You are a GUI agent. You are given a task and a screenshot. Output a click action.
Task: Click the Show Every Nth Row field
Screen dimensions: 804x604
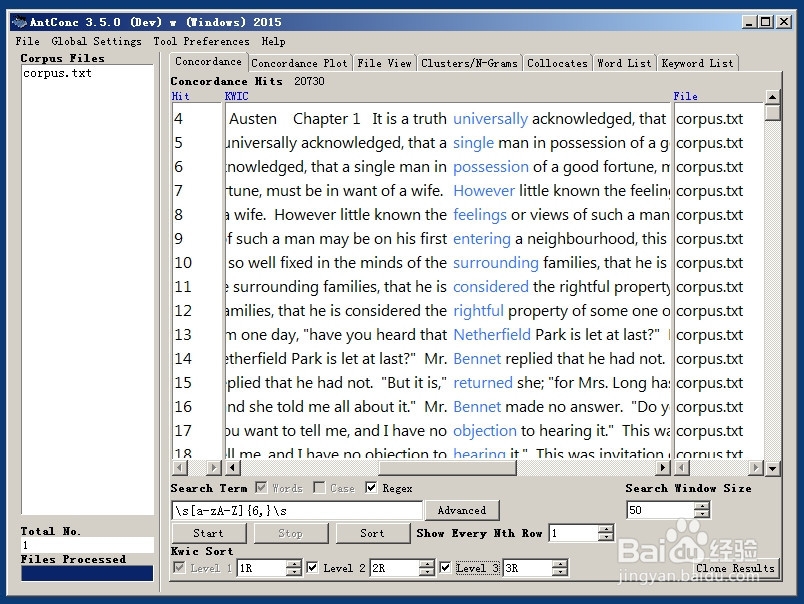tap(573, 533)
